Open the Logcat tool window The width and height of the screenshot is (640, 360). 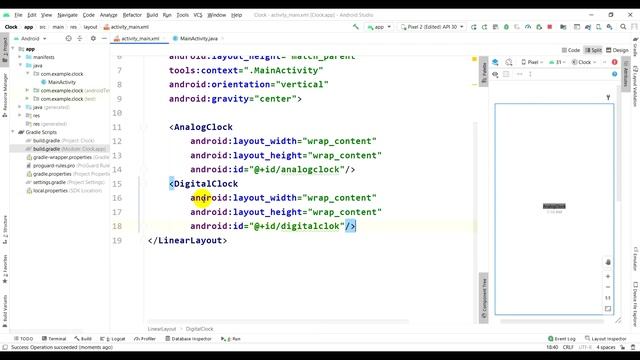point(113,339)
